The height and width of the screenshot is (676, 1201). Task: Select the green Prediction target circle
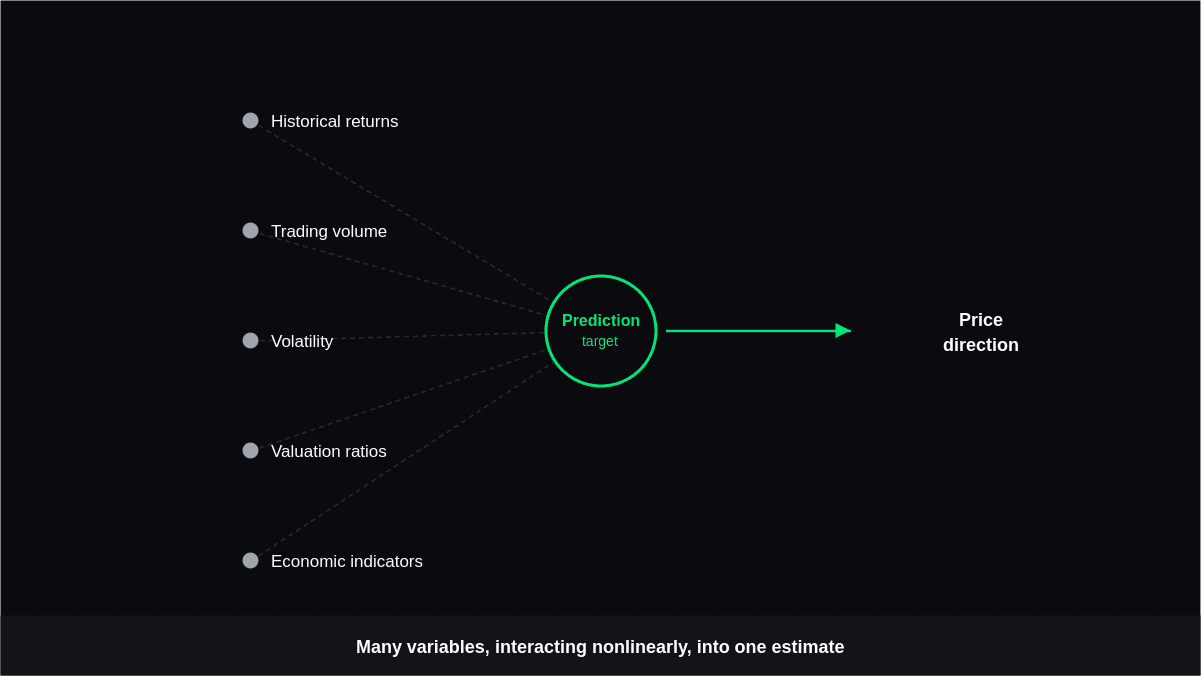601,331
